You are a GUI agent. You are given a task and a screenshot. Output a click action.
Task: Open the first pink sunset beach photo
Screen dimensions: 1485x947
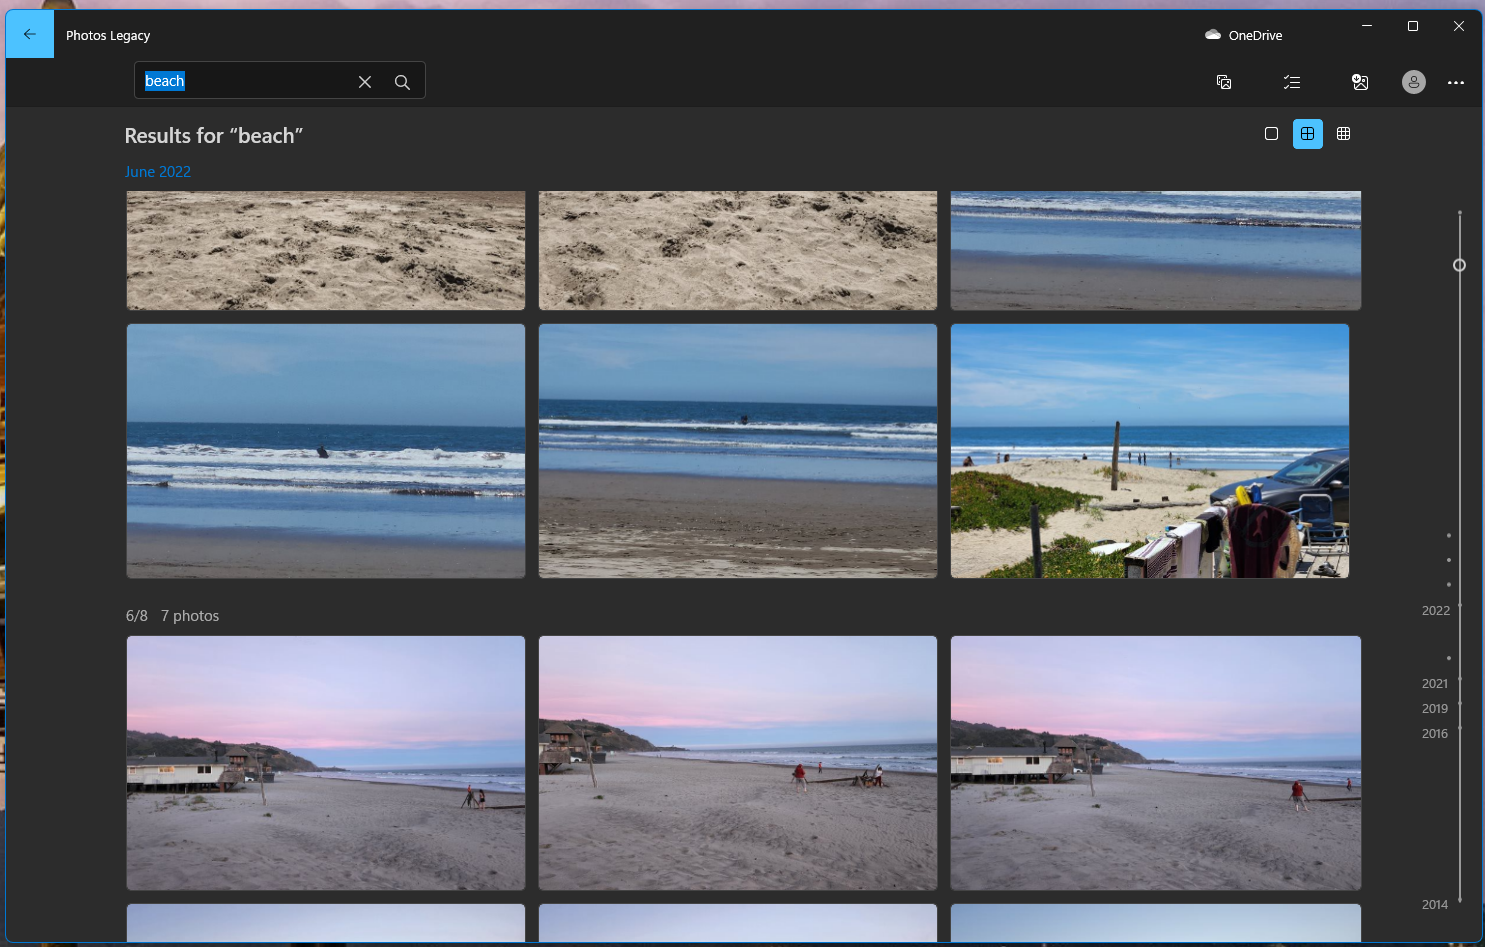click(326, 763)
